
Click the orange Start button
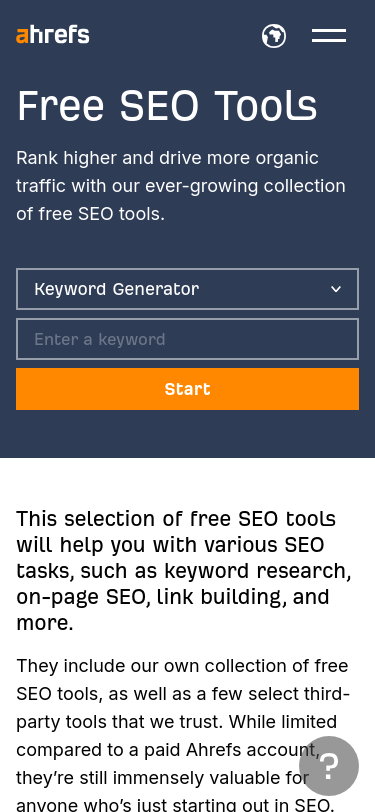[x=188, y=389]
